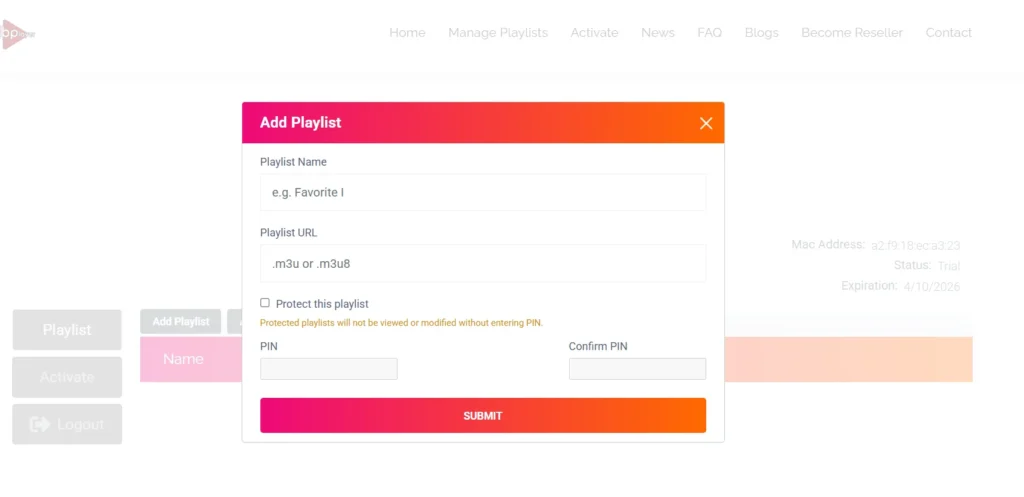Tick the Protect this playlist checkbox

coord(264,303)
